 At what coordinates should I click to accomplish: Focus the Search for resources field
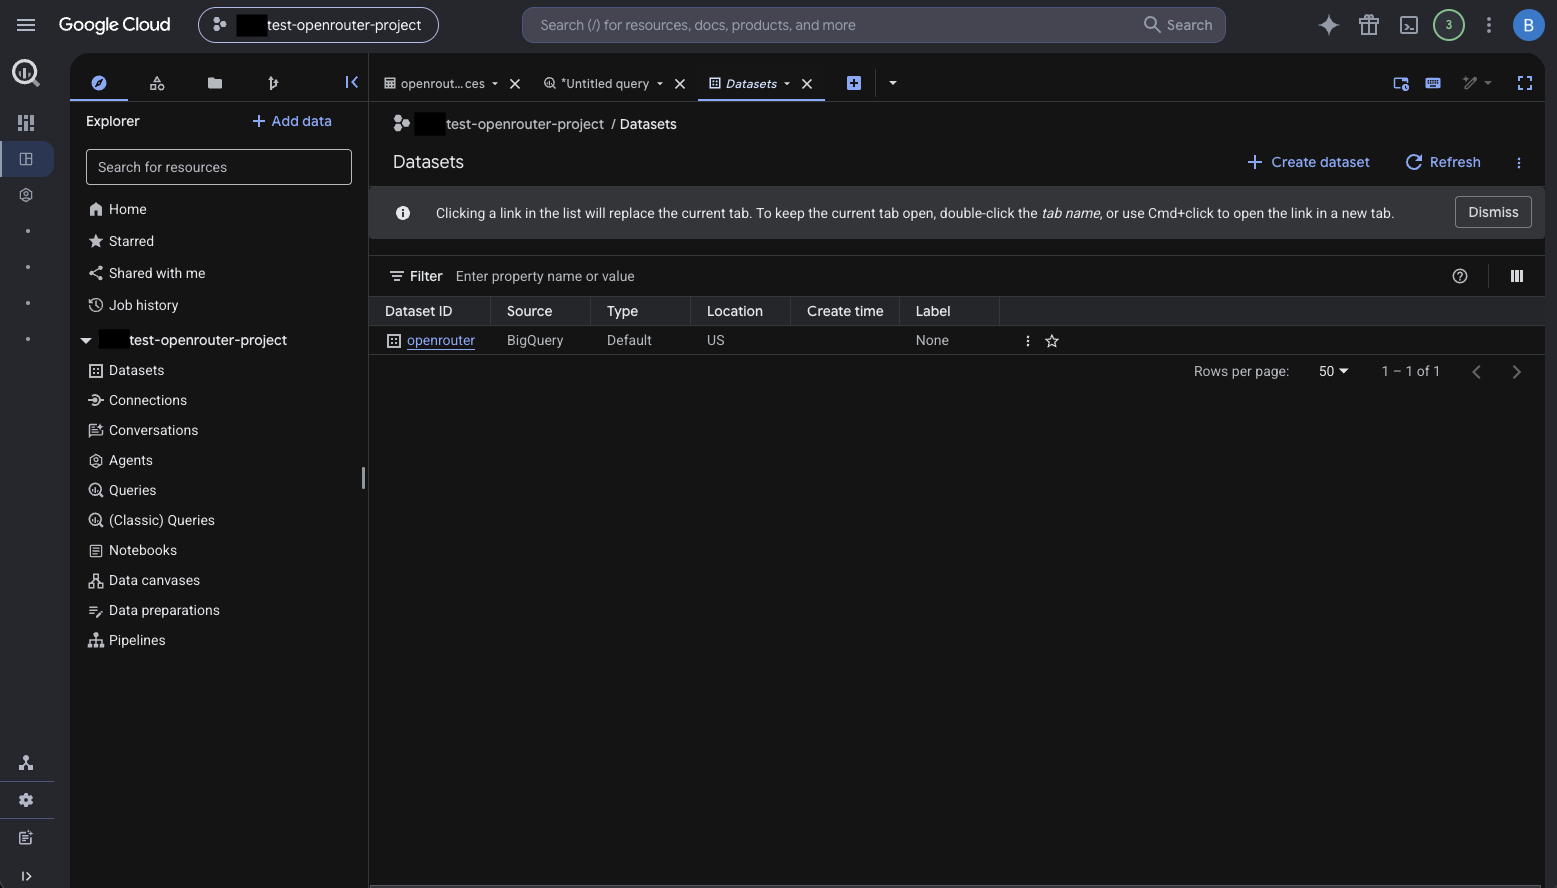point(219,167)
